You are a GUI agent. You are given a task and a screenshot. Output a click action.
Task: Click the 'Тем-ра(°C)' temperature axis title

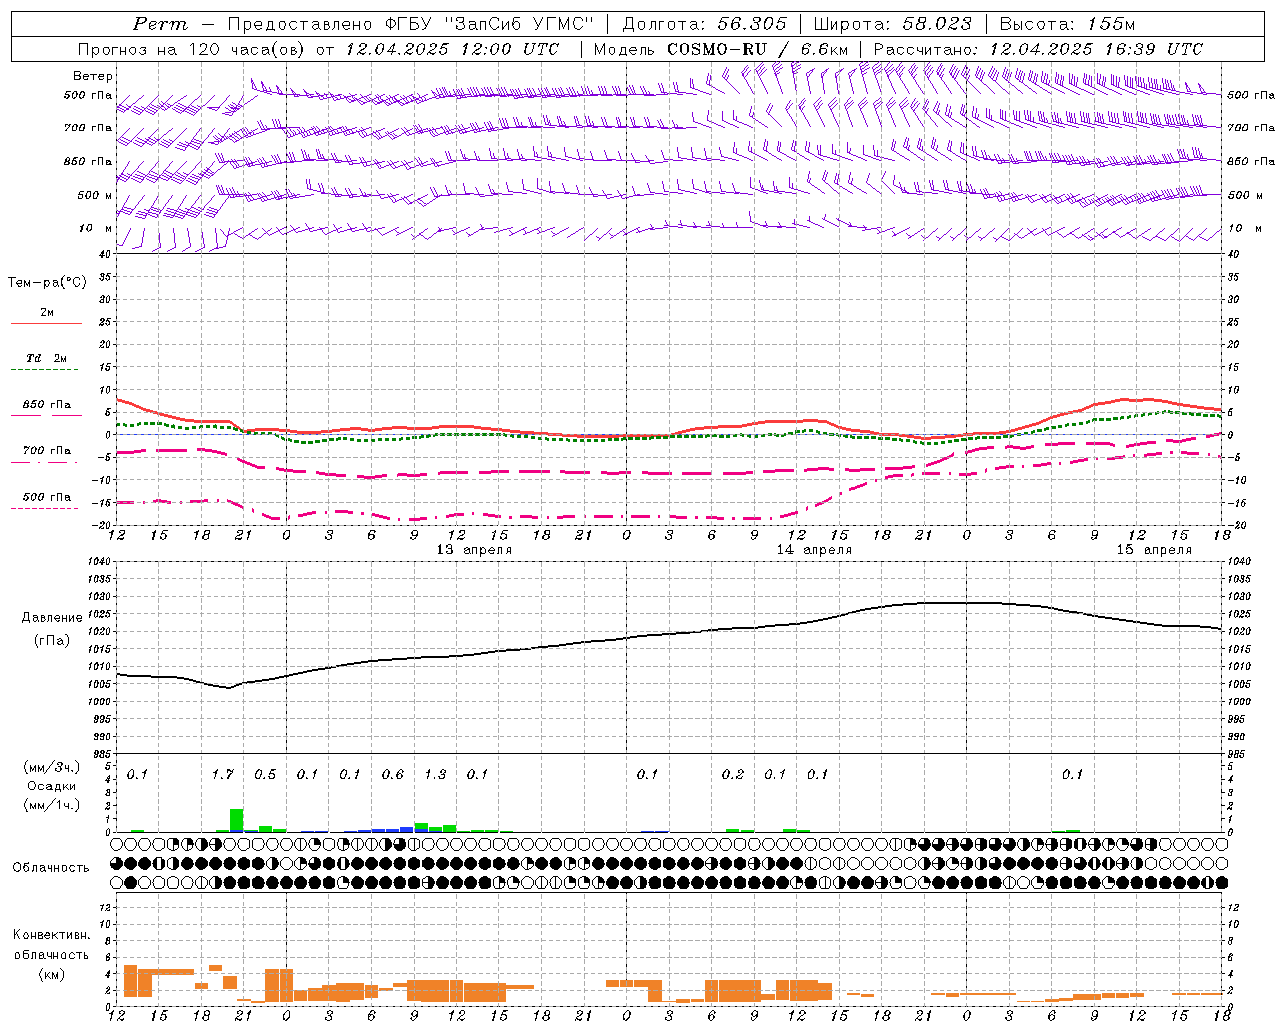(x=47, y=283)
